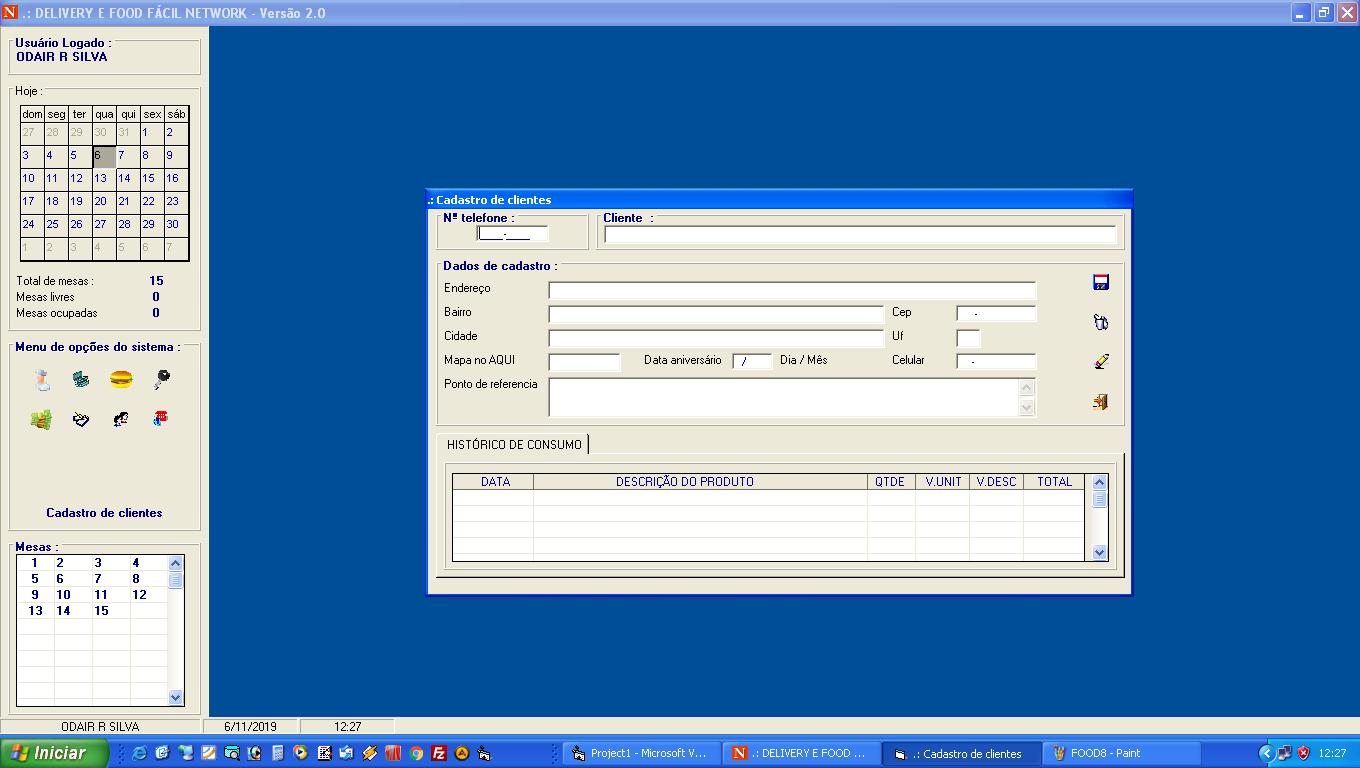This screenshot has width=1360, height=768.
Task: Select the HISTÓRICO DE CONSUMO tab
Action: pos(513,445)
